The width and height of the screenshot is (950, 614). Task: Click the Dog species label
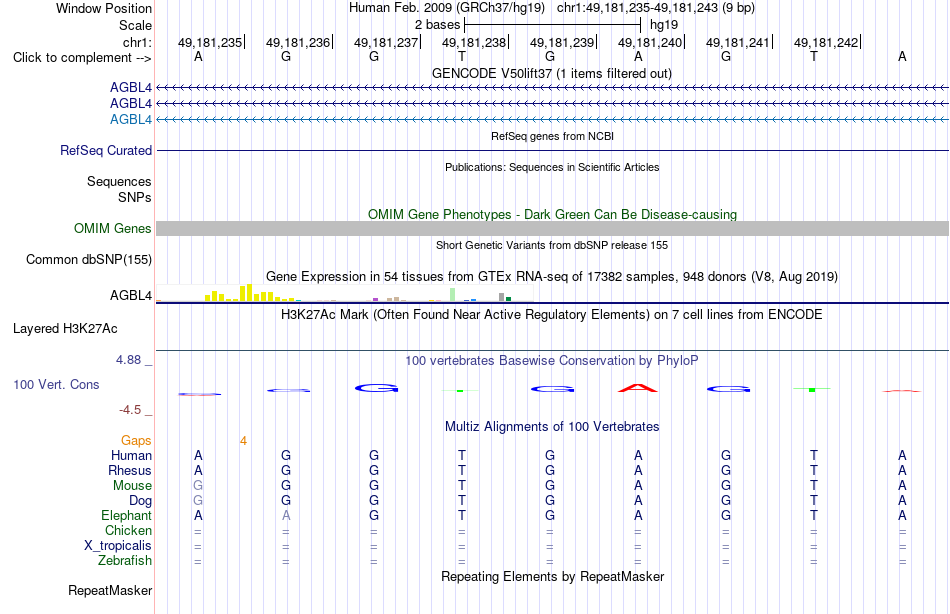click(140, 500)
